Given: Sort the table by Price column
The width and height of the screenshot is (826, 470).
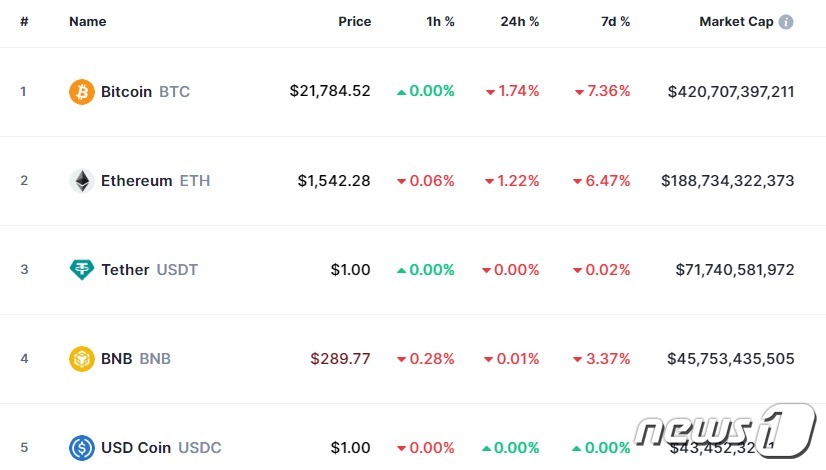Looking at the screenshot, I should [x=355, y=22].
